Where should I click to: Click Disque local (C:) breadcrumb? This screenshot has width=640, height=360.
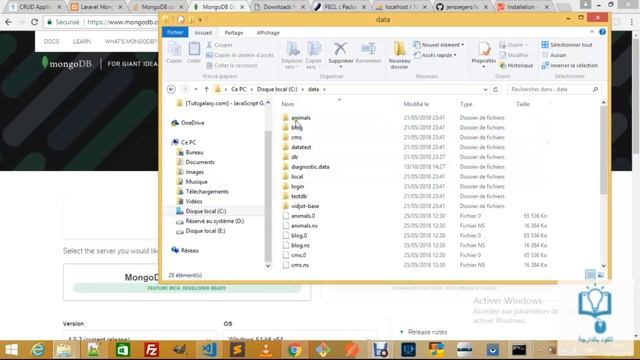277,89
